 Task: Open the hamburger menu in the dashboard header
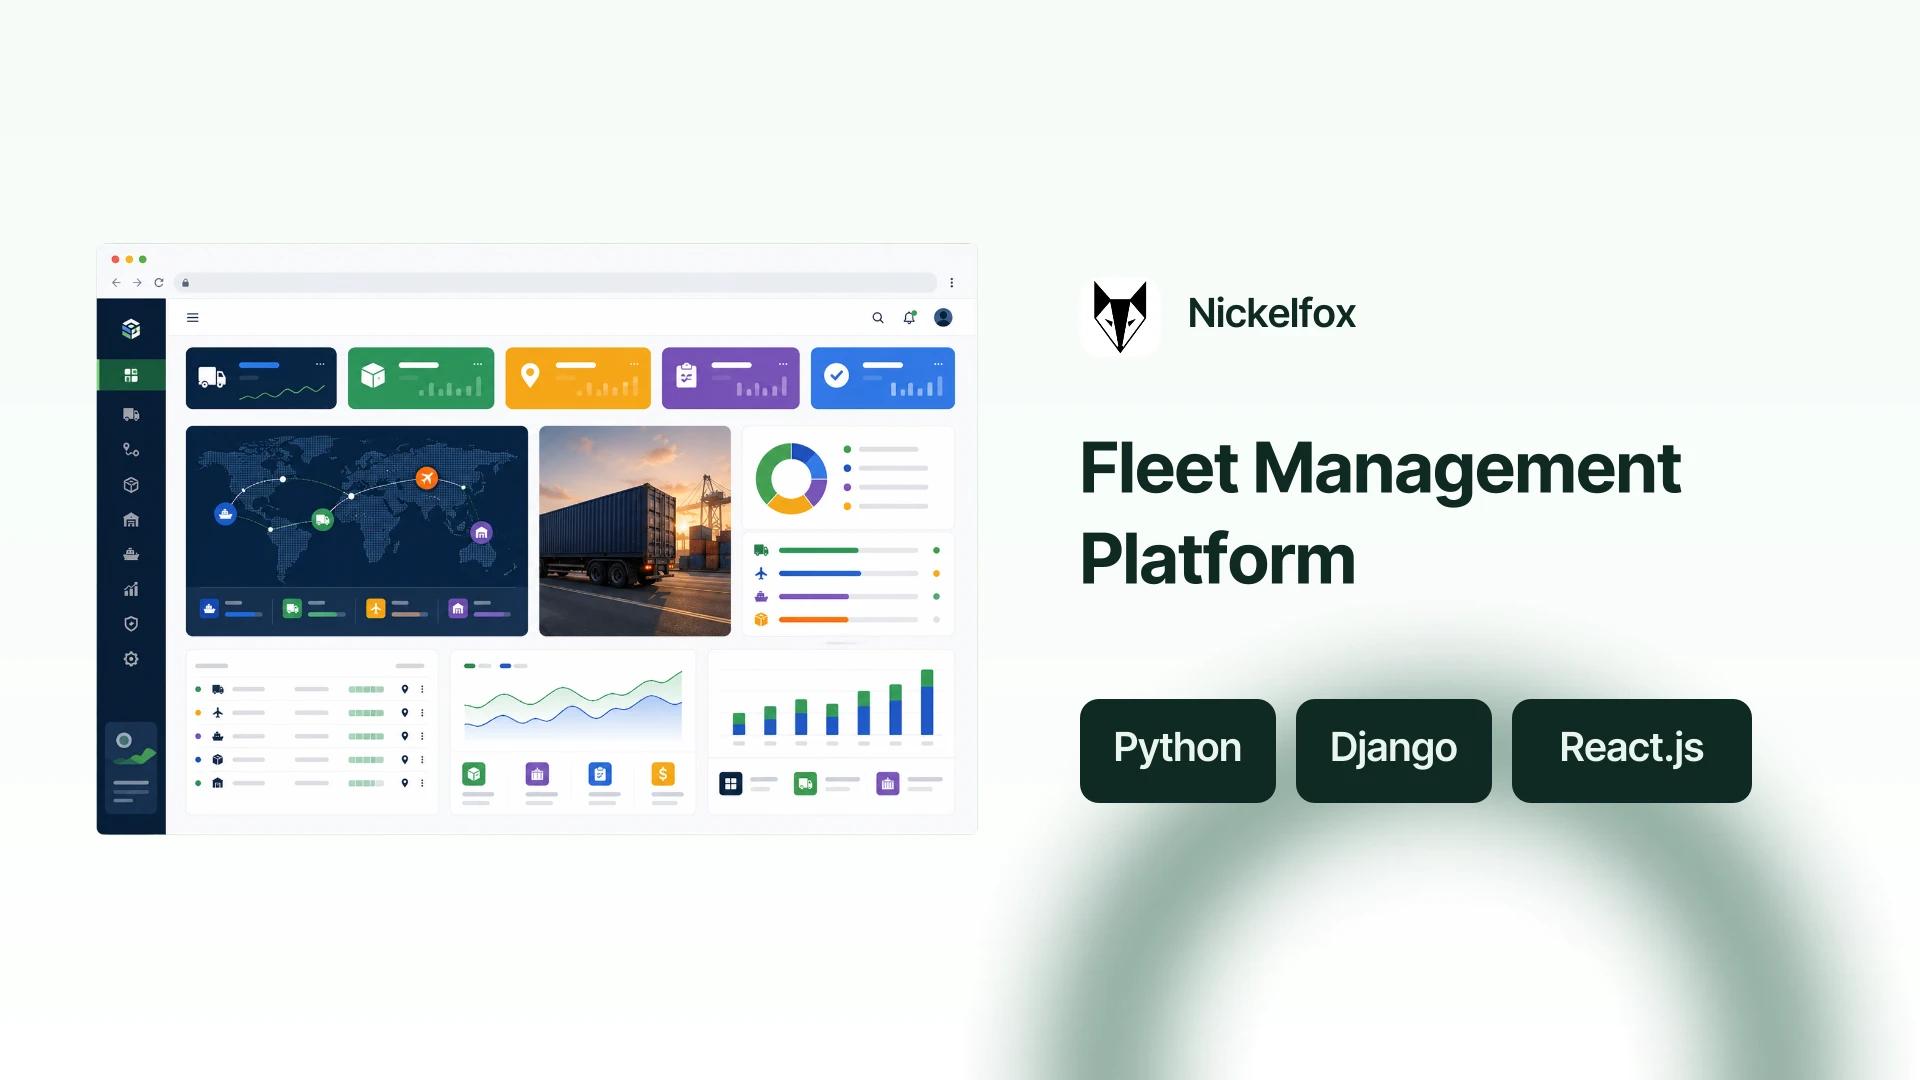click(193, 318)
